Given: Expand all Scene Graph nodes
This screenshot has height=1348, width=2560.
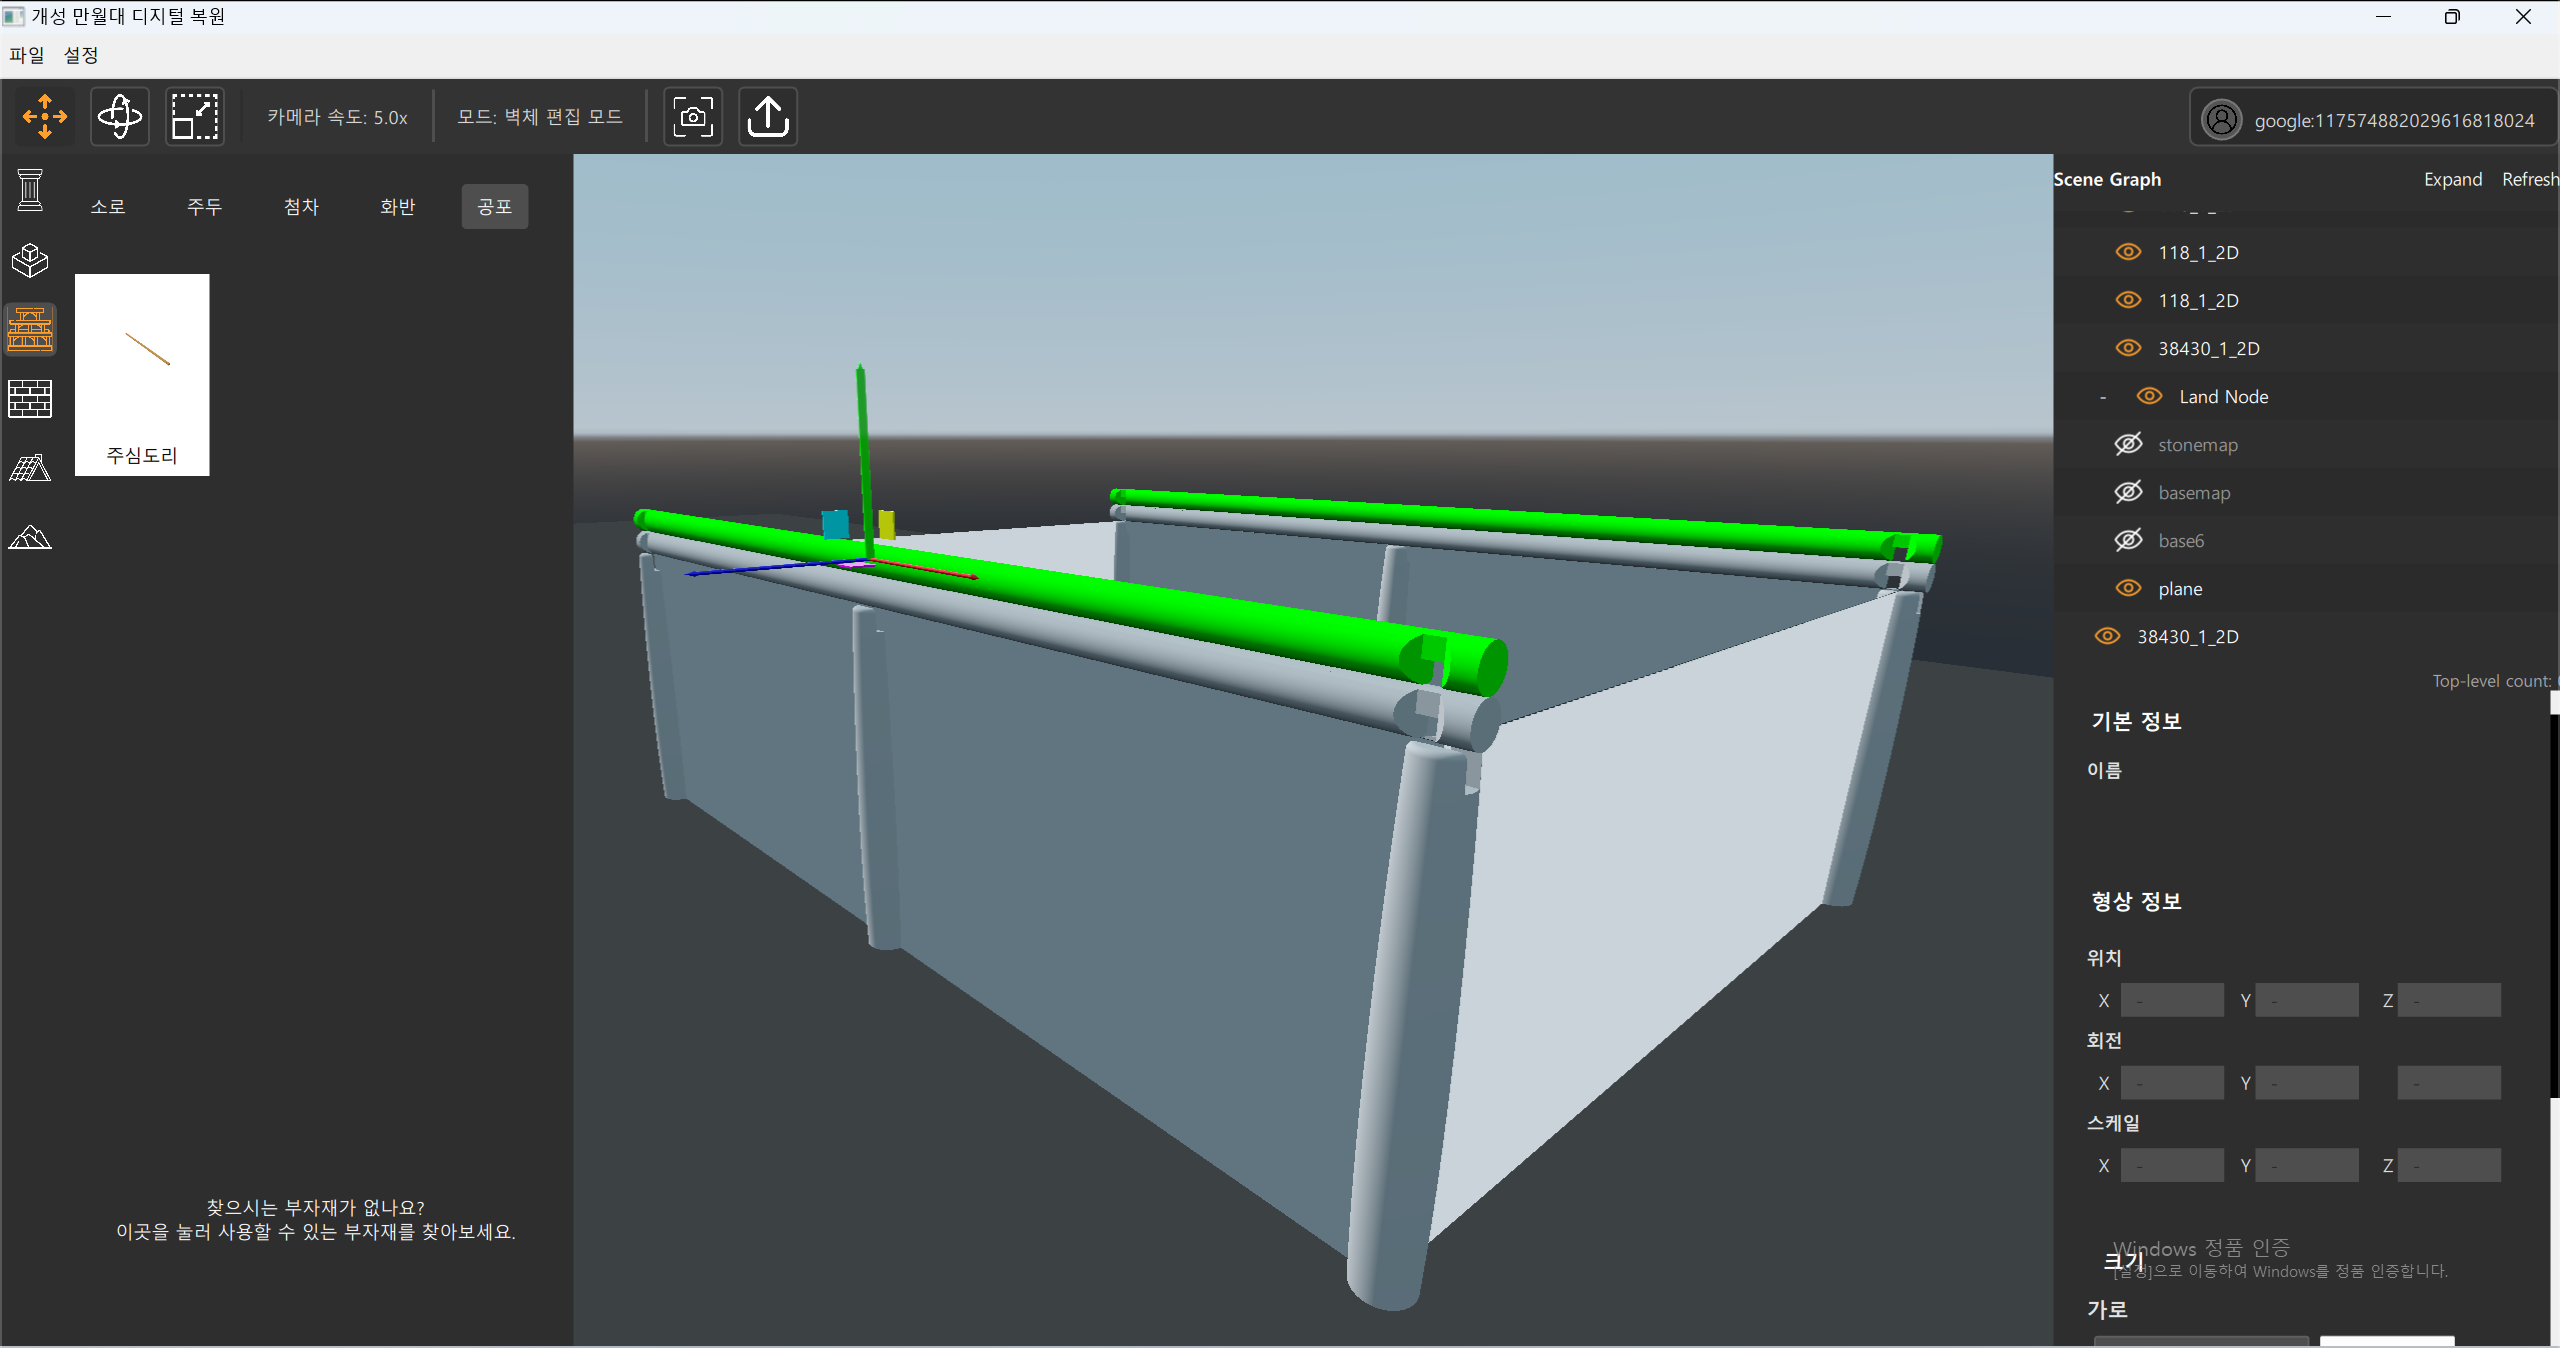Looking at the screenshot, I should tap(2452, 179).
